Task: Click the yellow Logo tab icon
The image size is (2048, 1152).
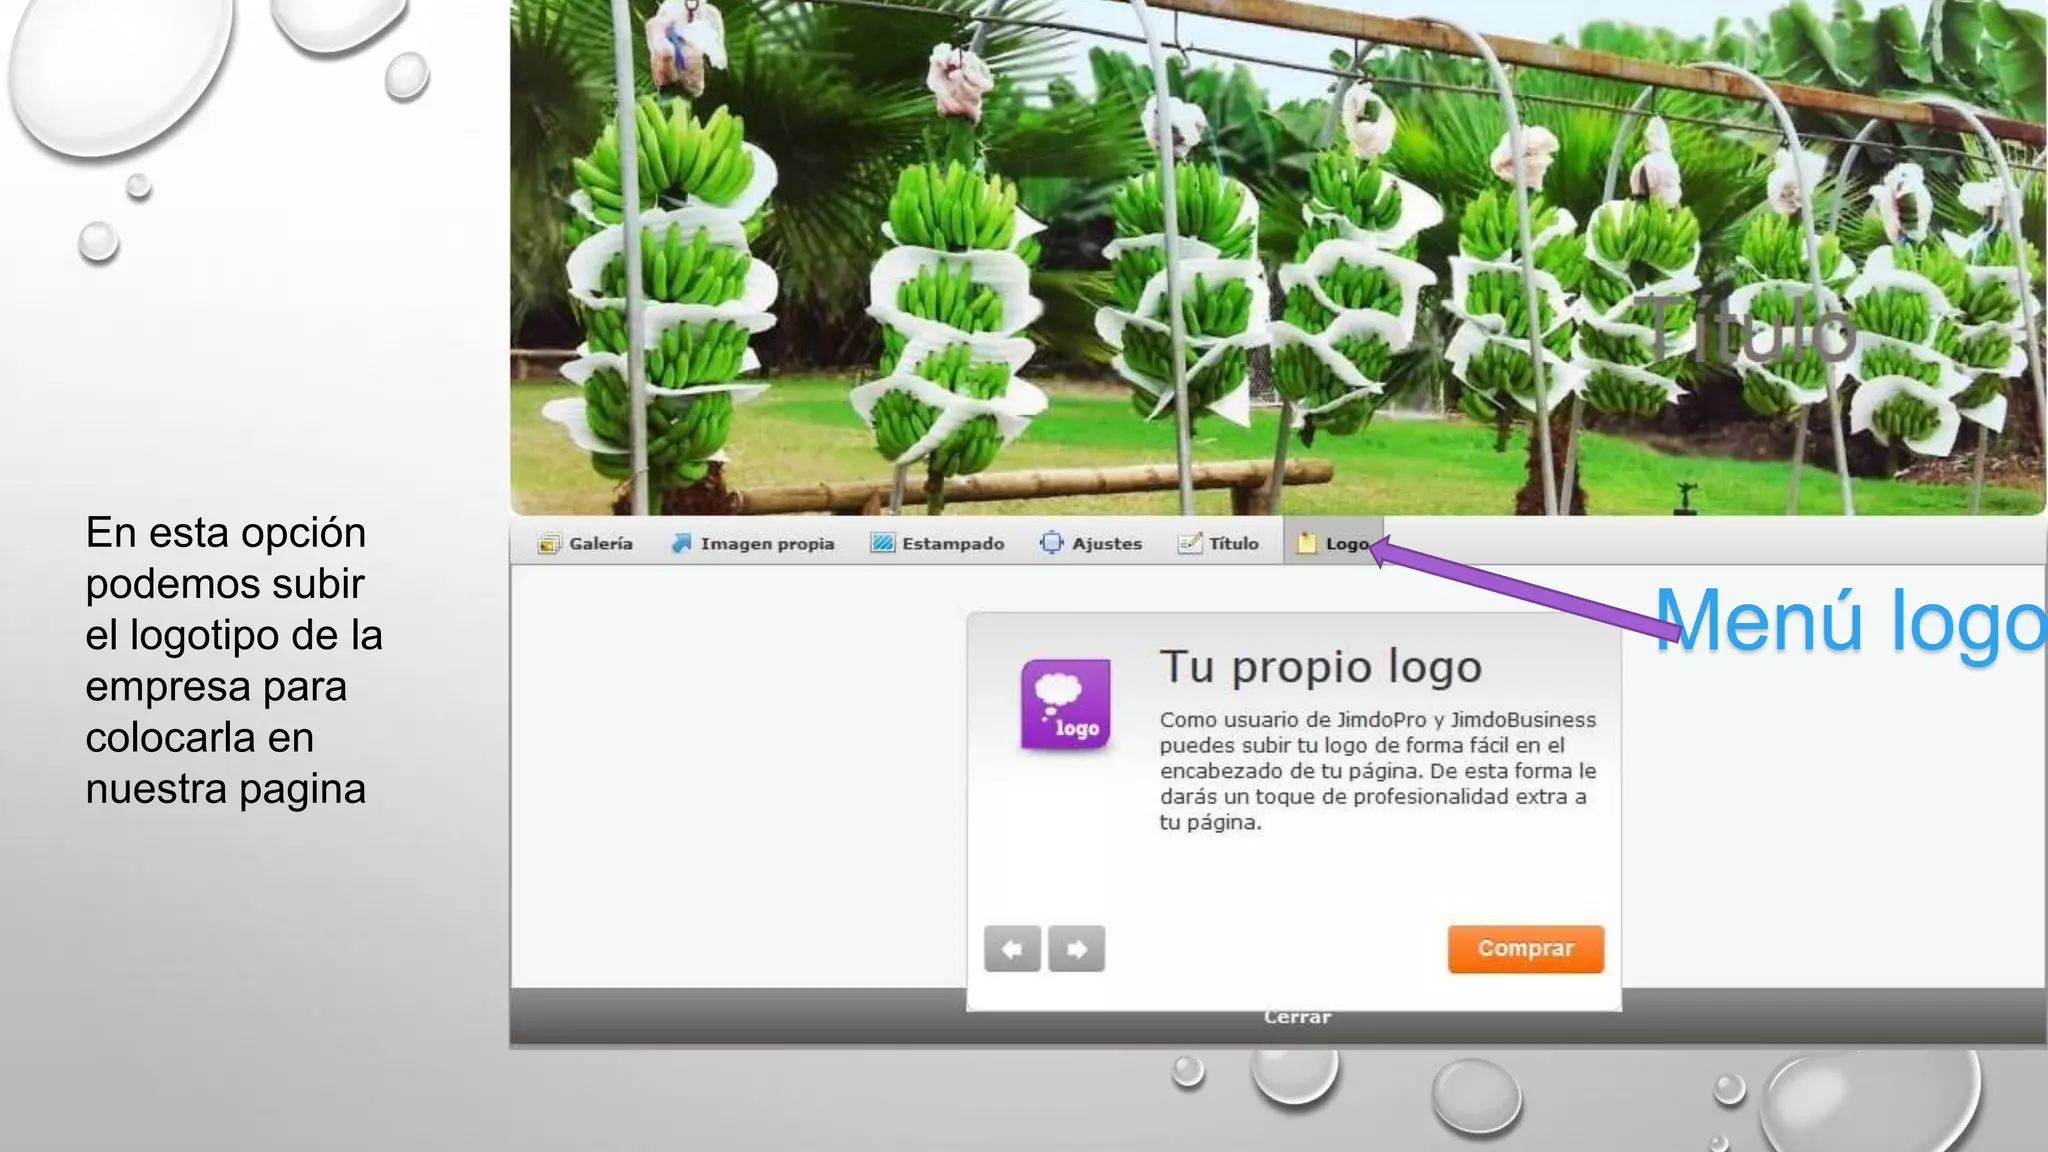Action: point(1306,543)
